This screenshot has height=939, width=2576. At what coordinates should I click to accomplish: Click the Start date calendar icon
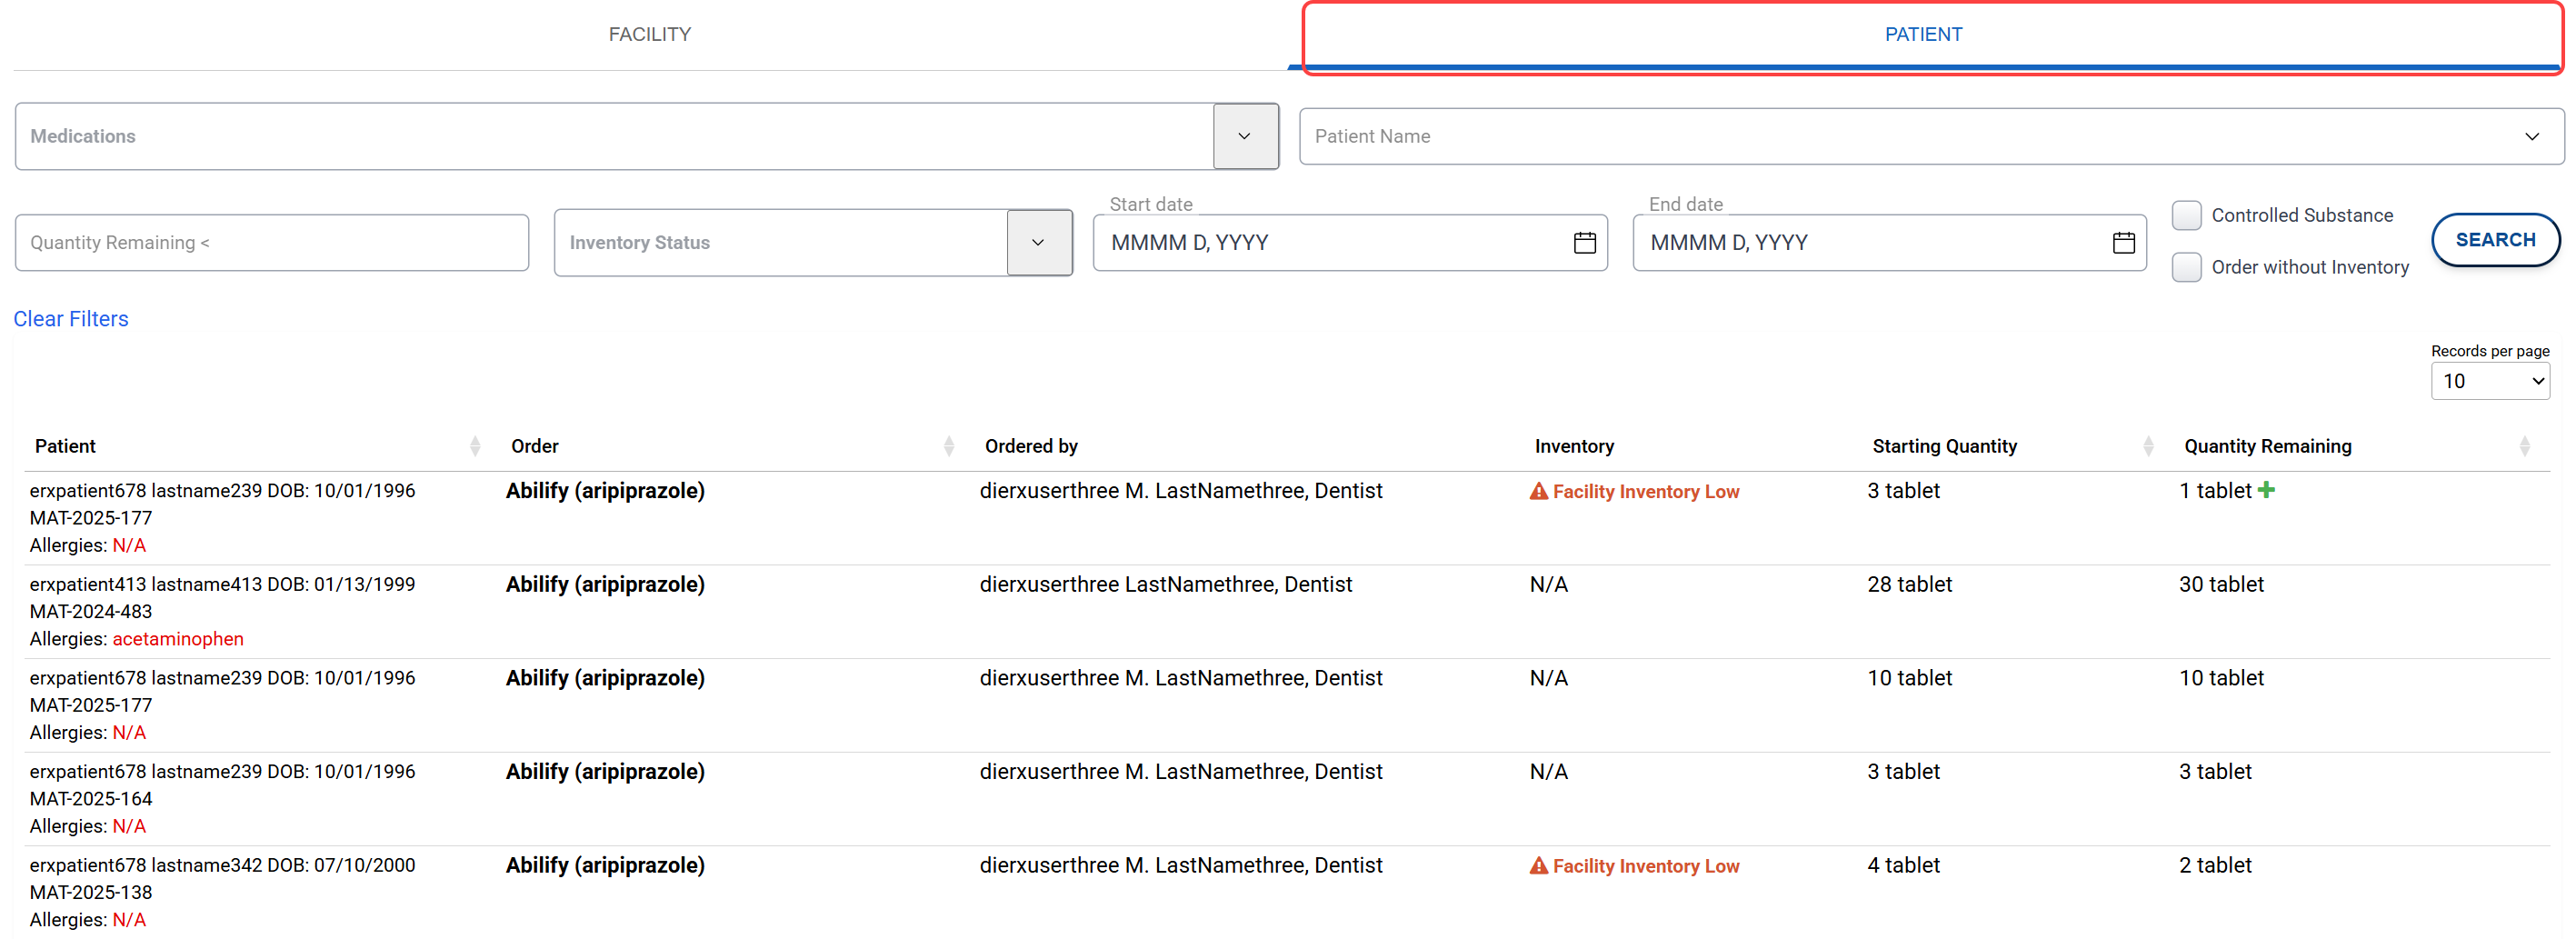click(1584, 243)
